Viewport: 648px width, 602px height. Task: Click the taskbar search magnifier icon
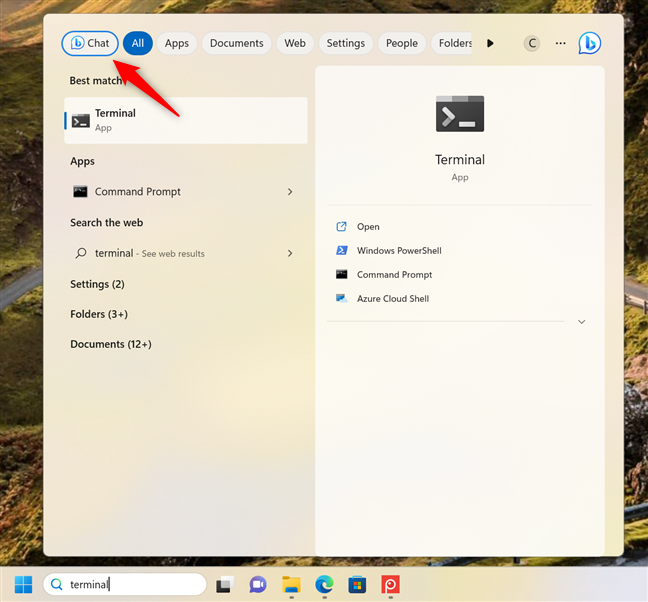pos(56,584)
